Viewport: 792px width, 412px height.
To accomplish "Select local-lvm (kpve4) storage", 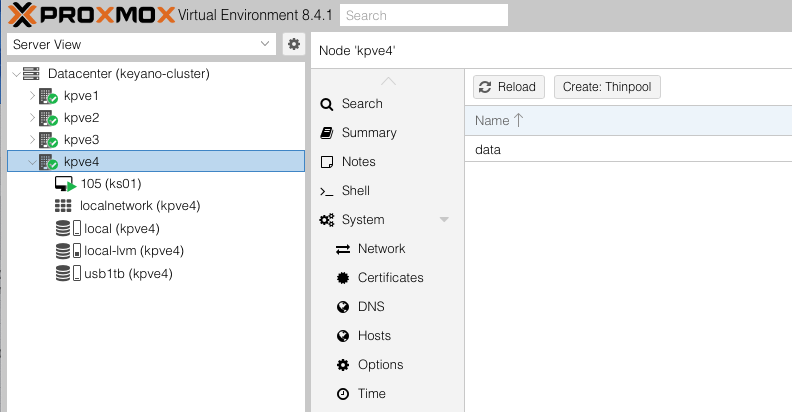I will point(134,250).
